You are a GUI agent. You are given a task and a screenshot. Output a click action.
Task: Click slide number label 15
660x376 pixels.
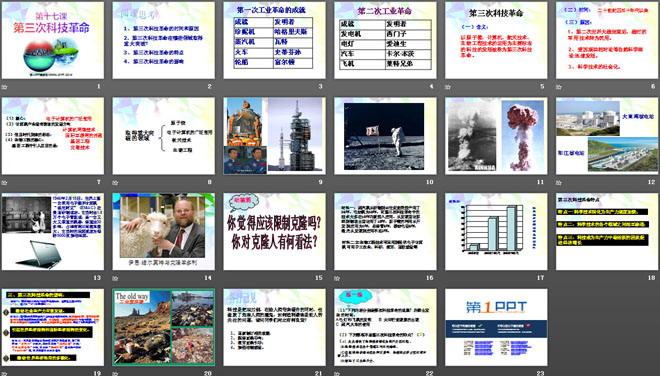coord(319,278)
